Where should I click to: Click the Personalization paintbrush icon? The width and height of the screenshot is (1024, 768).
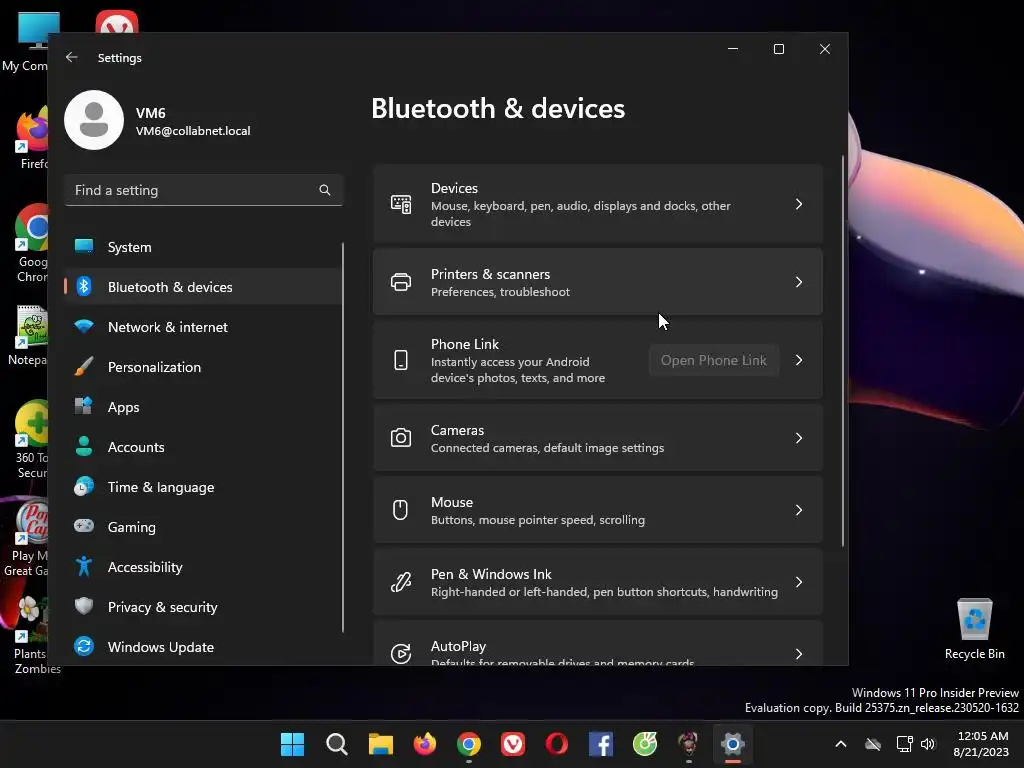coord(84,366)
